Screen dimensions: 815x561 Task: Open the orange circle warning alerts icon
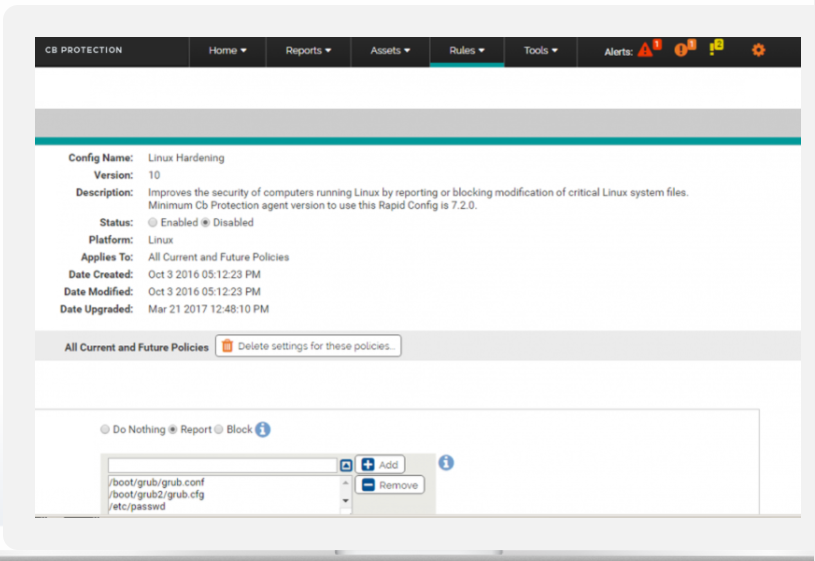click(x=681, y=50)
